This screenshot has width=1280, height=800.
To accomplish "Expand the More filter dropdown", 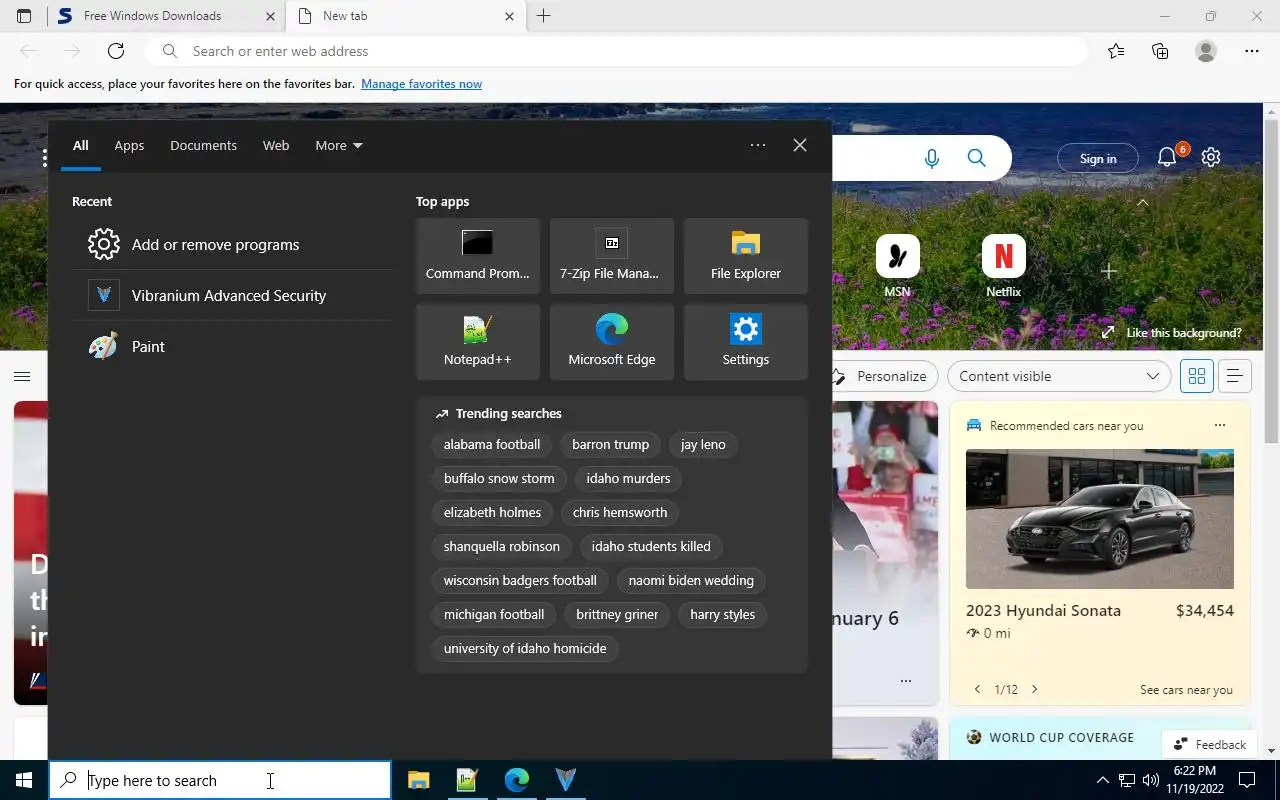I will coord(339,145).
